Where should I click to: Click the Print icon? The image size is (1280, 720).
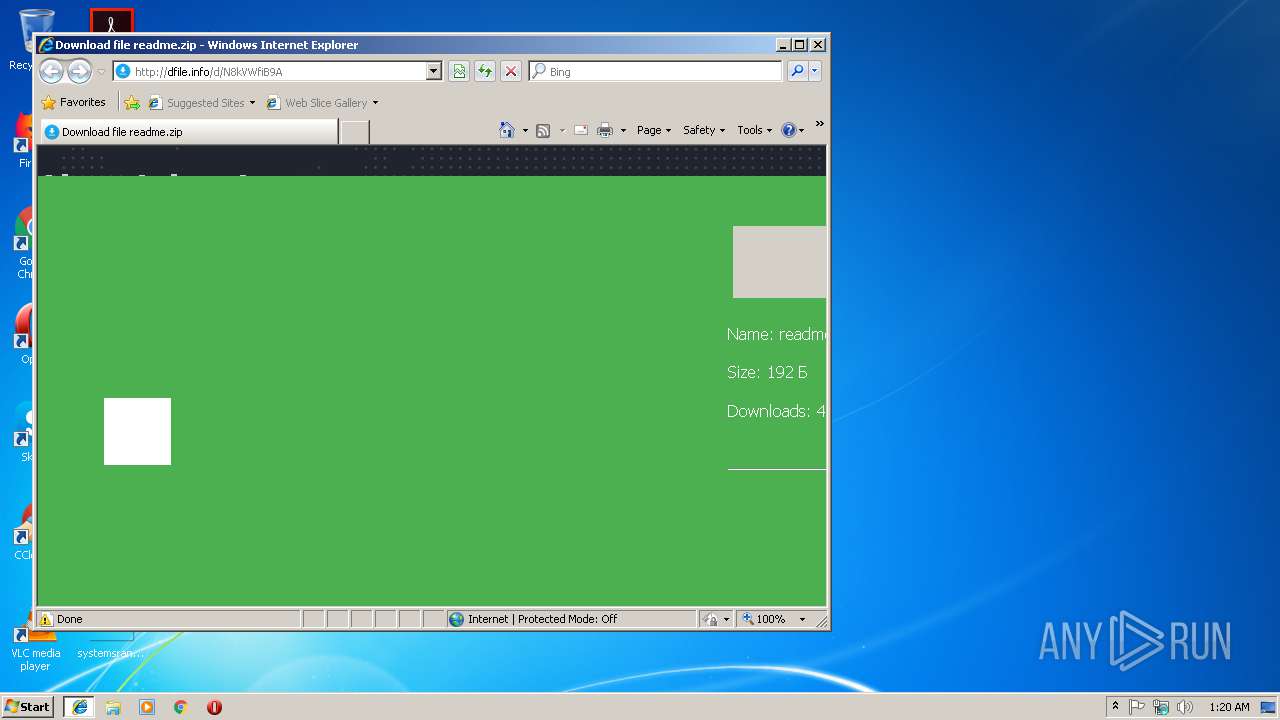click(605, 130)
